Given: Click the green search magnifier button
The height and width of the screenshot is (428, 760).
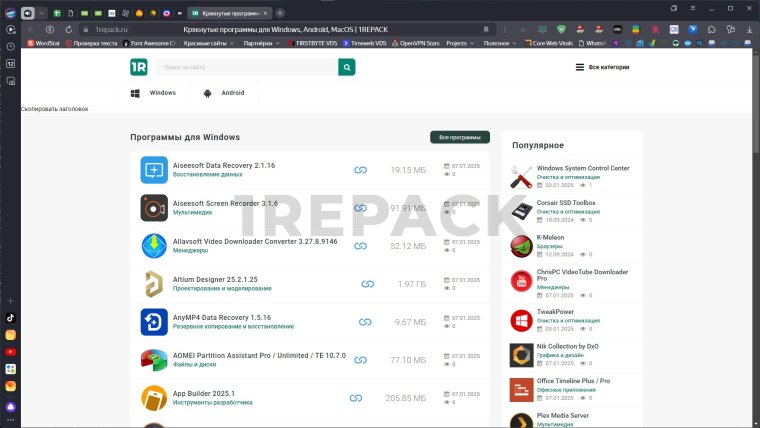Looking at the screenshot, I should pos(347,67).
